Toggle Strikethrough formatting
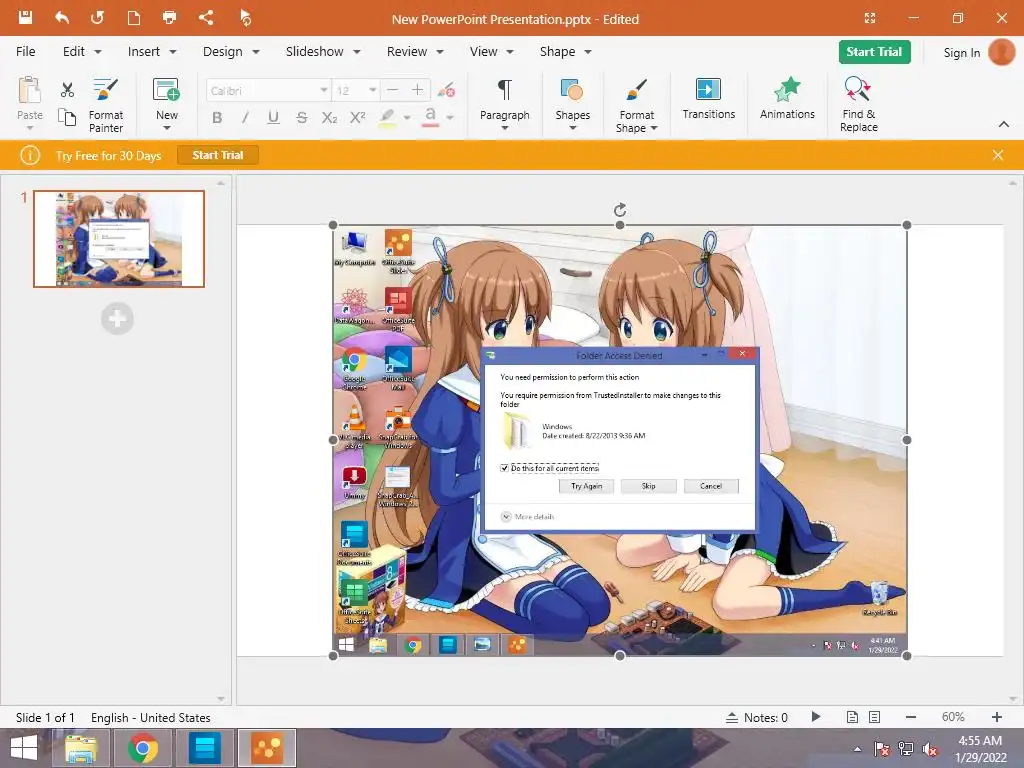 click(301, 118)
